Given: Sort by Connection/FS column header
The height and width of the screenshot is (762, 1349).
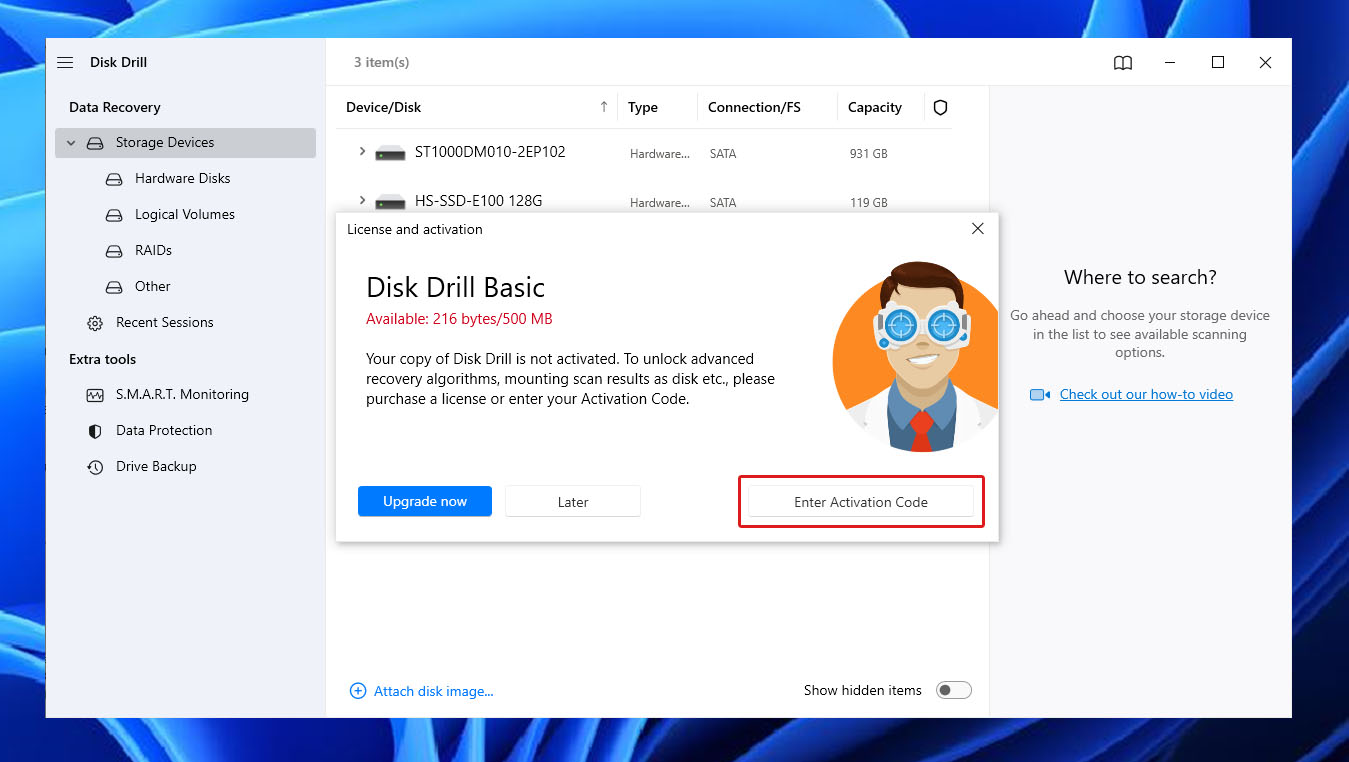Looking at the screenshot, I should pos(754,107).
